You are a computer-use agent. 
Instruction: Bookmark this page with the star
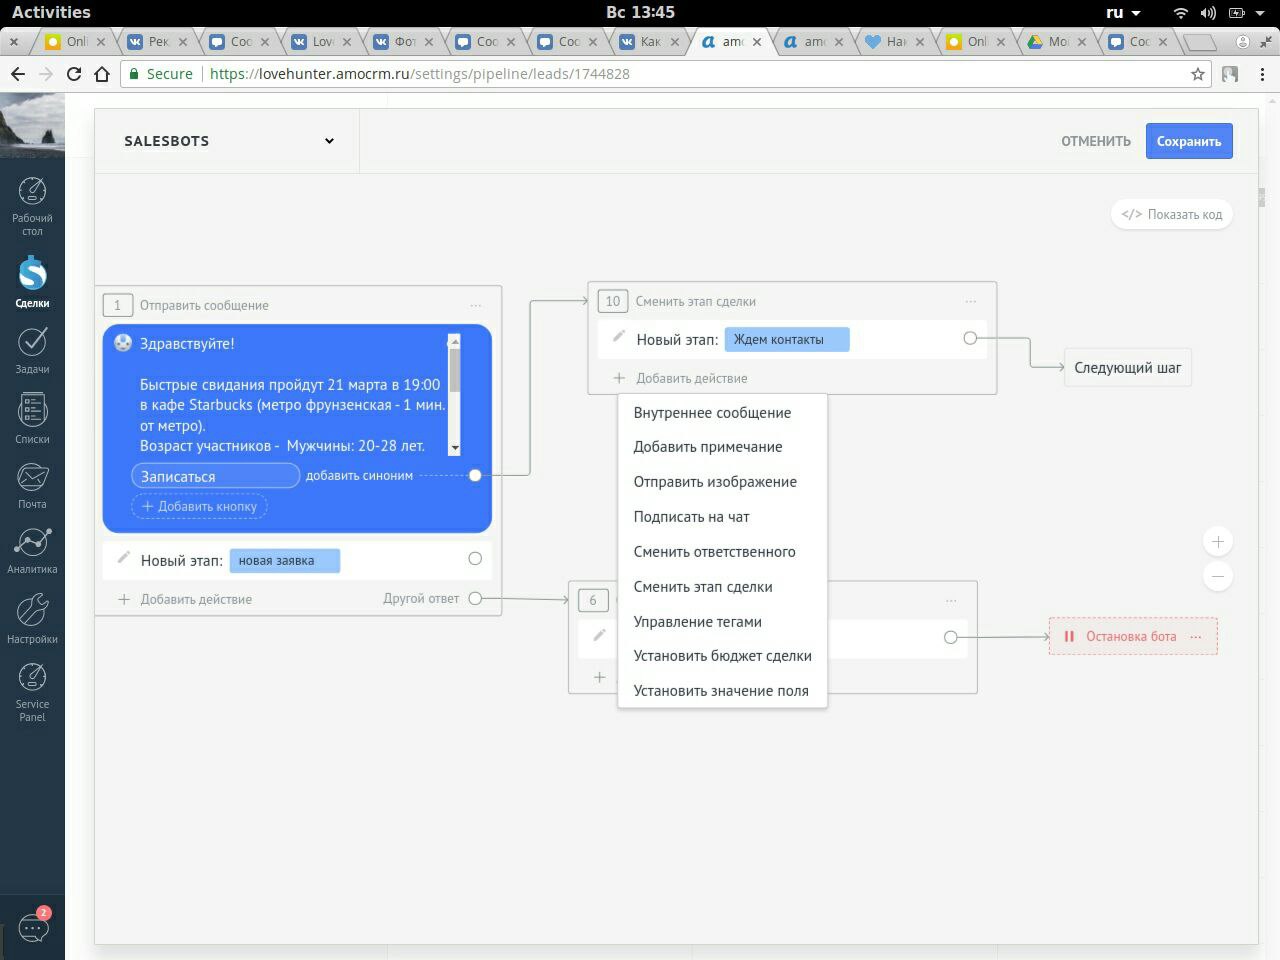click(1198, 74)
